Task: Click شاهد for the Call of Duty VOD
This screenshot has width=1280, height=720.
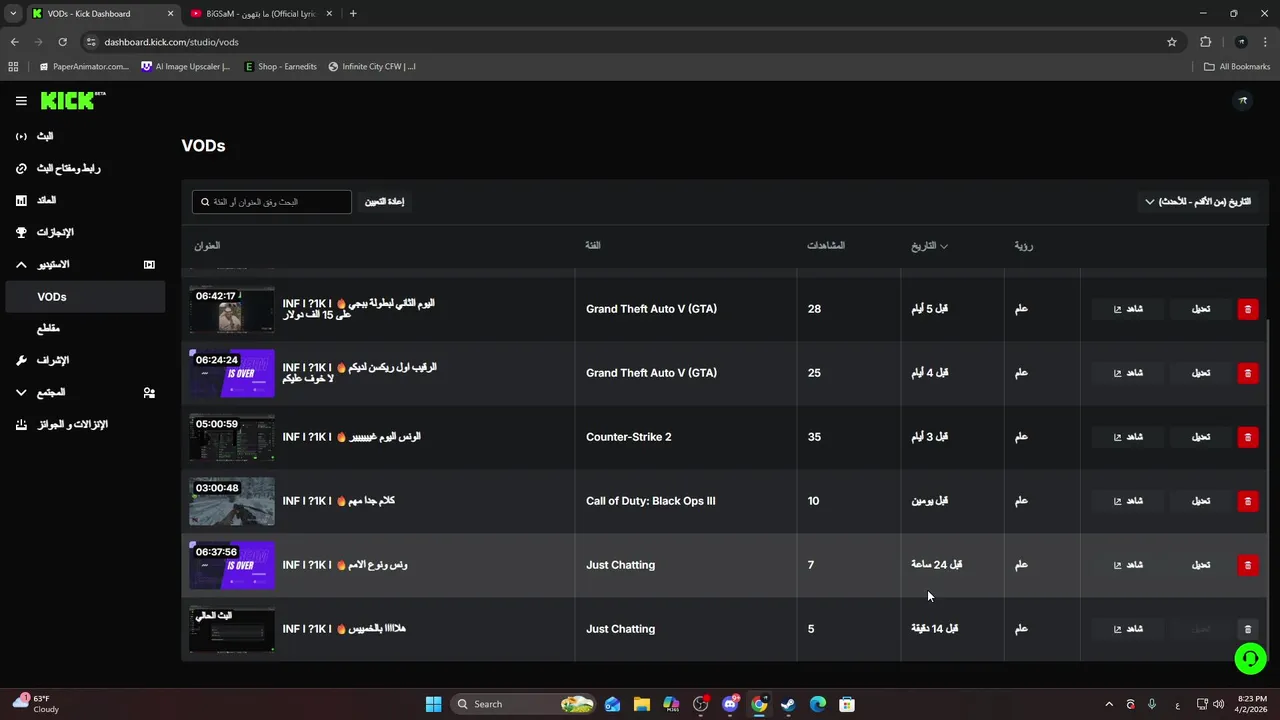Action: pos(1128,501)
